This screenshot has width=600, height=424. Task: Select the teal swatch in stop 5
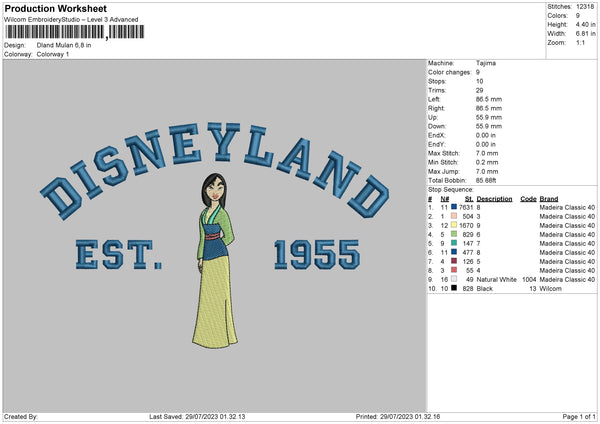pyautogui.click(x=453, y=243)
